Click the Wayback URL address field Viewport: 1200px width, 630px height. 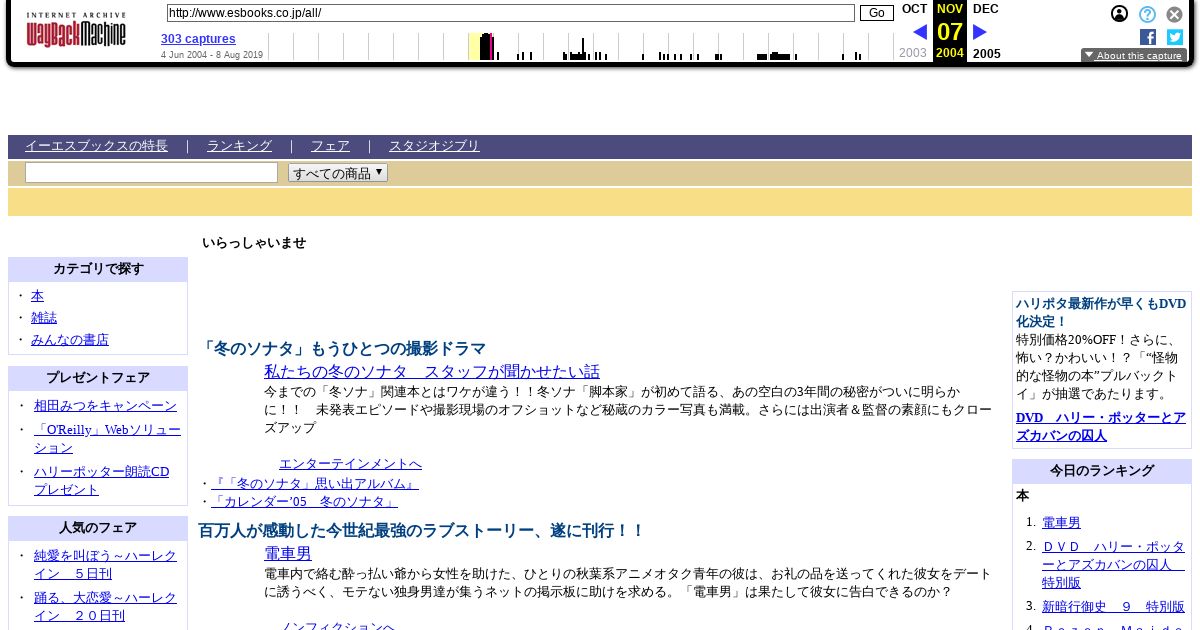point(510,13)
